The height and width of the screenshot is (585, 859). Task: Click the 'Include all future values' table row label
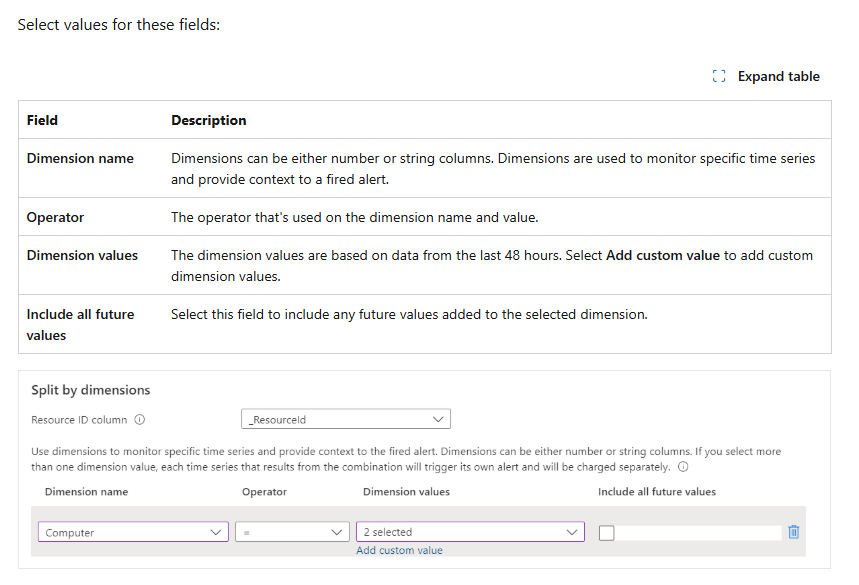(x=81, y=325)
